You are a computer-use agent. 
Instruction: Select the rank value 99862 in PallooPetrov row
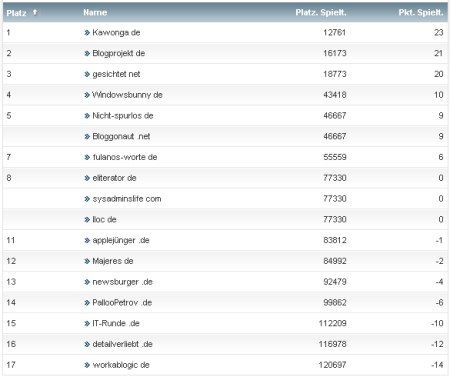[x=335, y=303]
